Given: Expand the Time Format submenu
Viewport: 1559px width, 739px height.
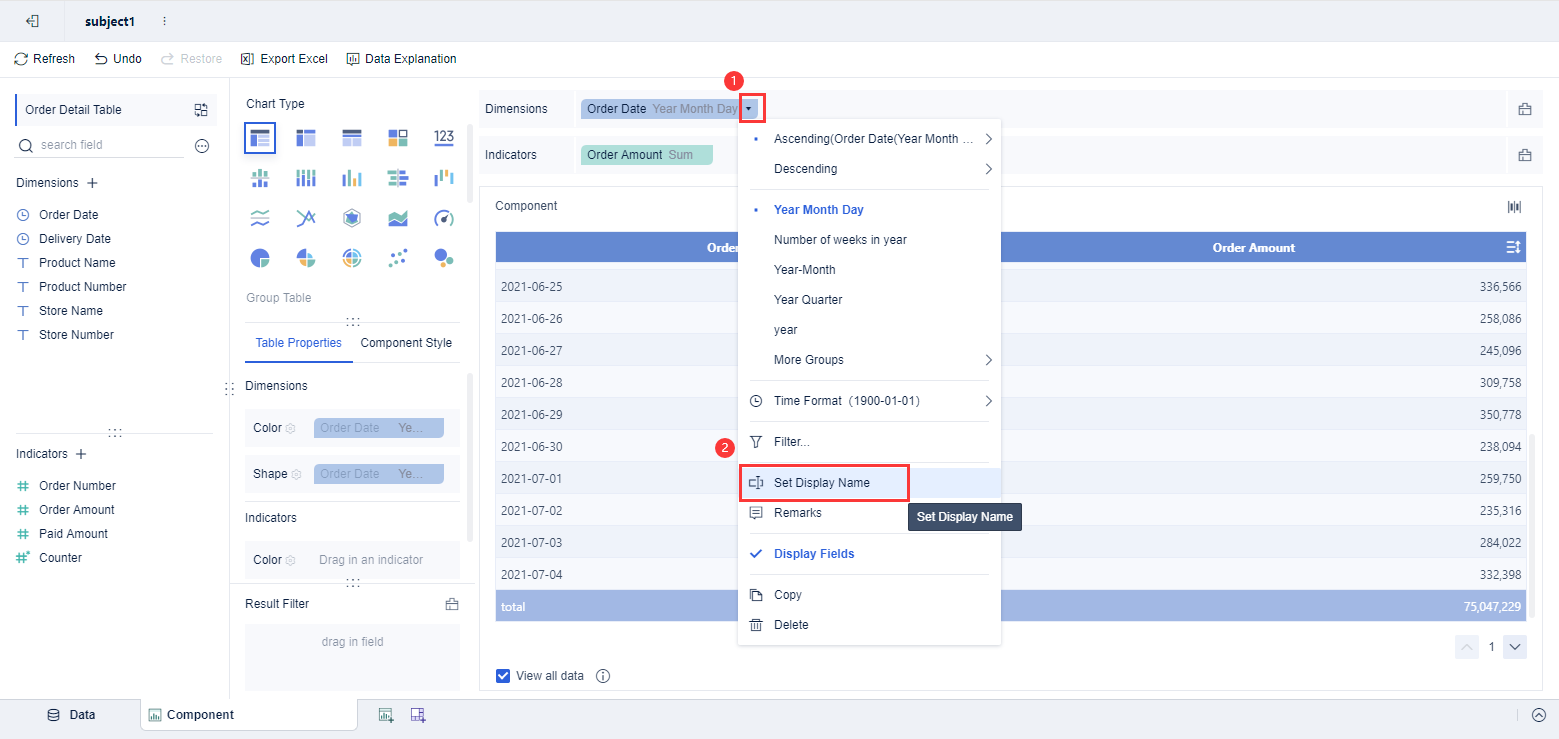Looking at the screenshot, I should [821, 400].
